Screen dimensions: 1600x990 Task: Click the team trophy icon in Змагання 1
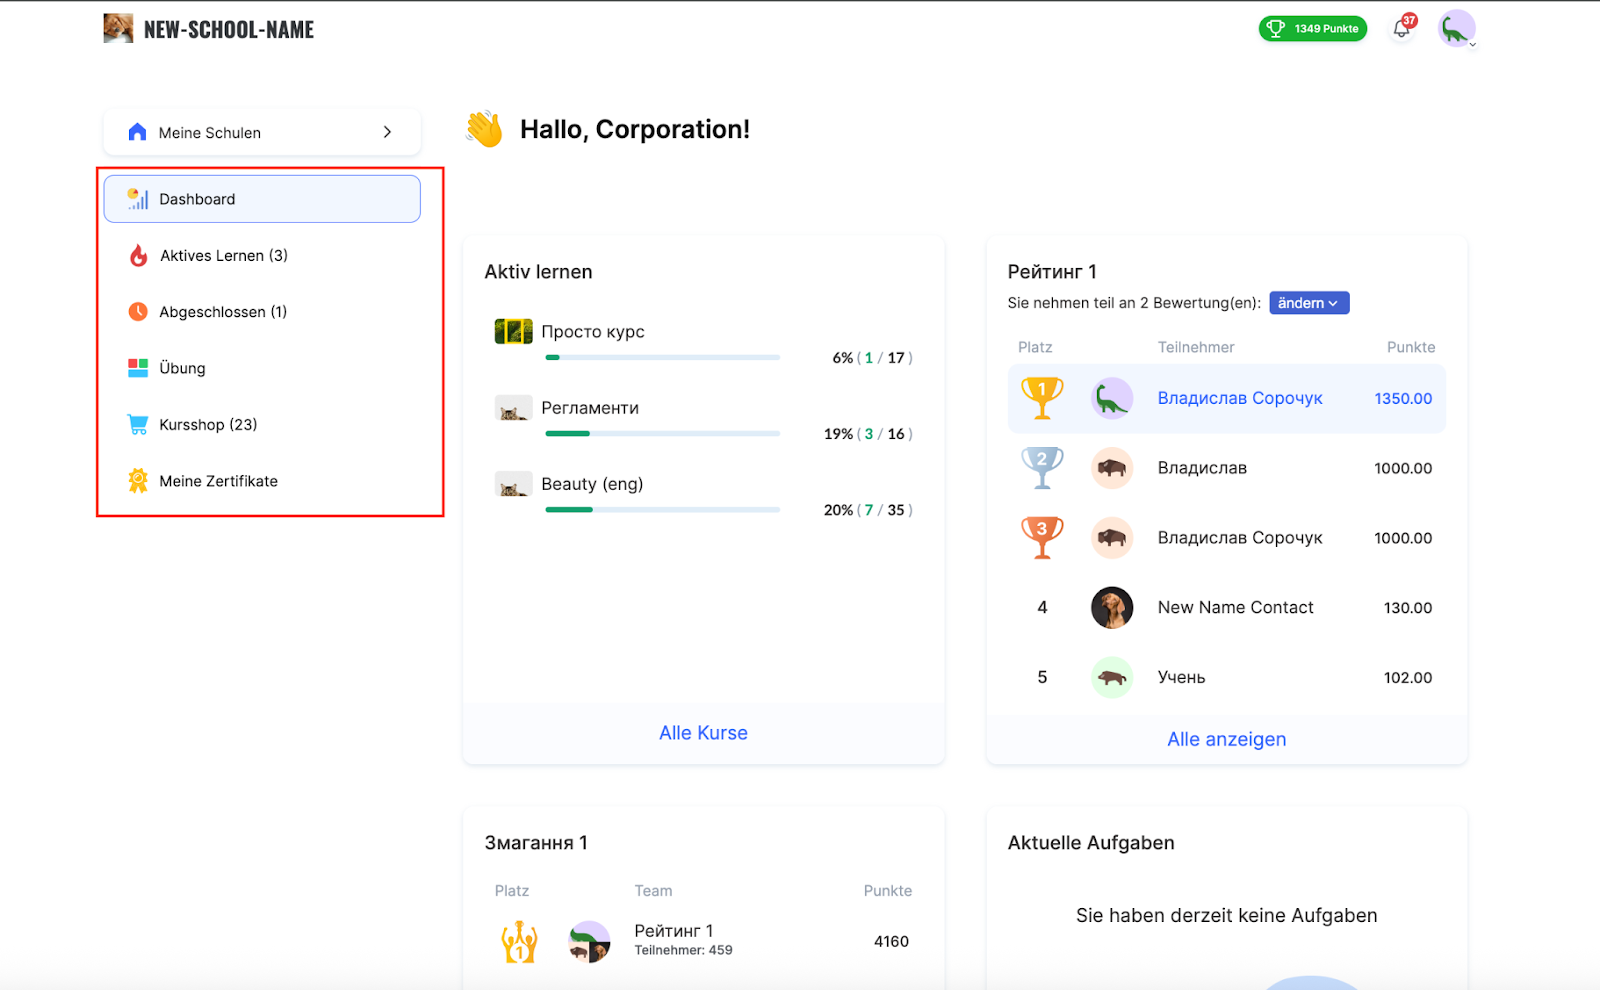point(519,942)
